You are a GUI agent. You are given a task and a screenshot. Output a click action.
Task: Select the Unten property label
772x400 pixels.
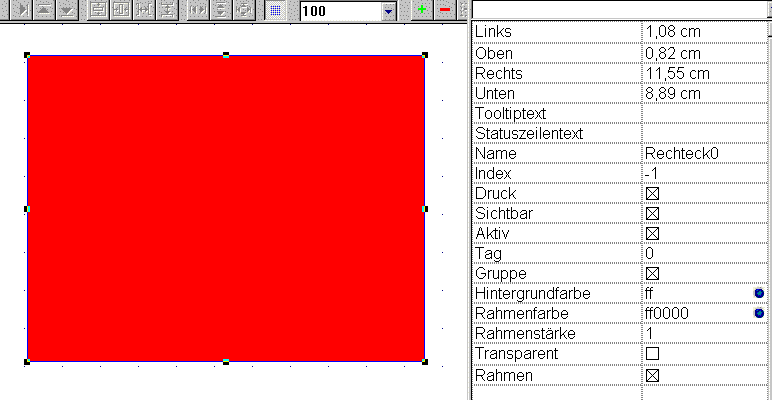494,93
